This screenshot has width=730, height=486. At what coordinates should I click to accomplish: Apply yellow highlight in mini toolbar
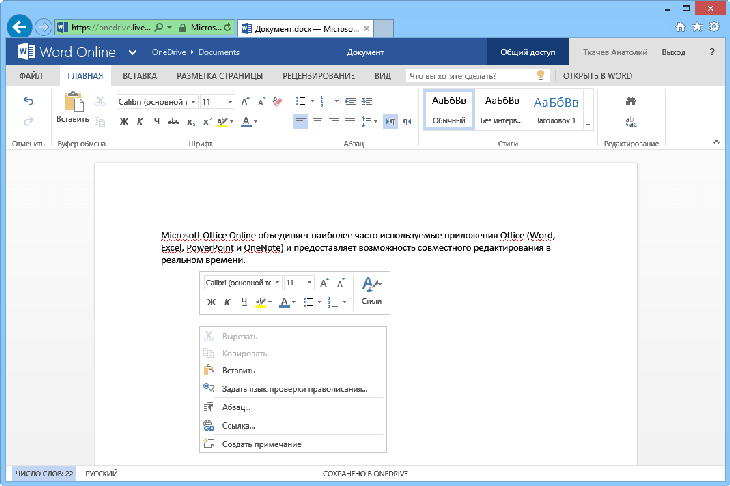pyautogui.click(x=260, y=302)
